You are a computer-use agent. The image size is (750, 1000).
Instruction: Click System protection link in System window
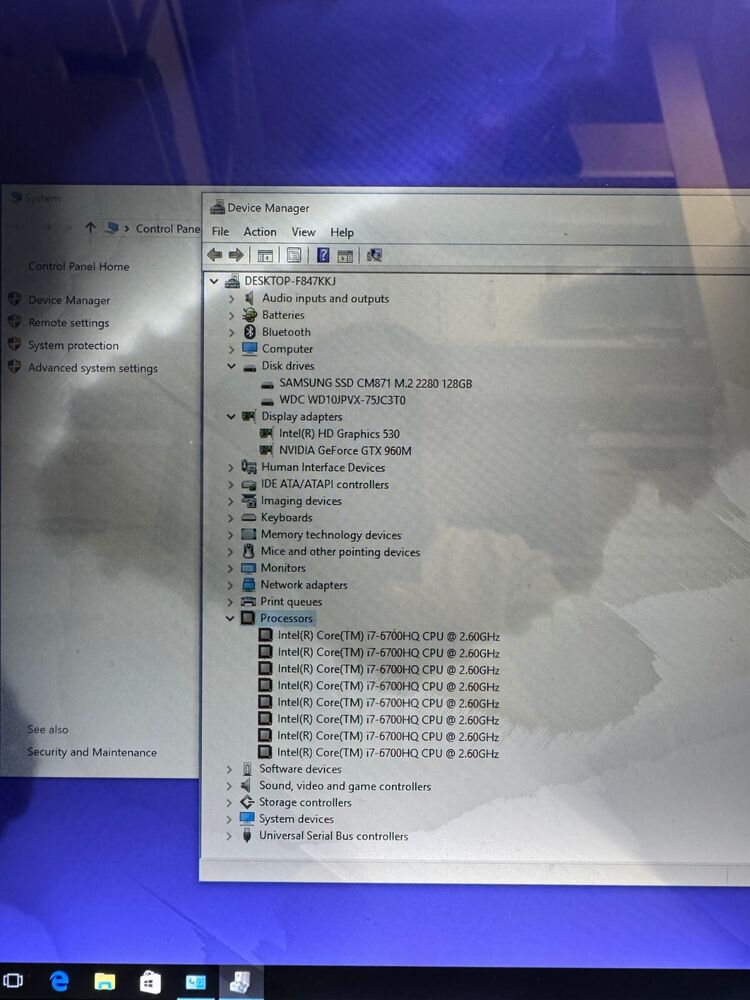[73, 345]
